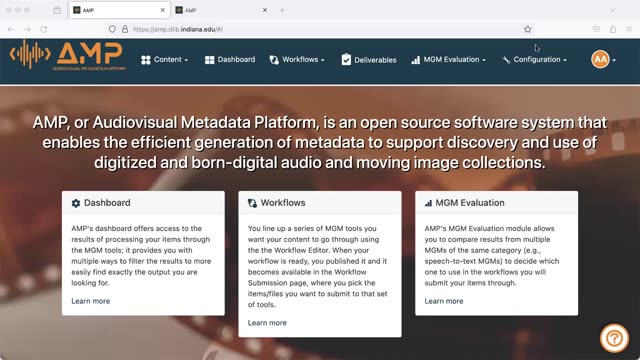The height and width of the screenshot is (360, 640).
Task: Reload the current page
Action: click(44, 29)
